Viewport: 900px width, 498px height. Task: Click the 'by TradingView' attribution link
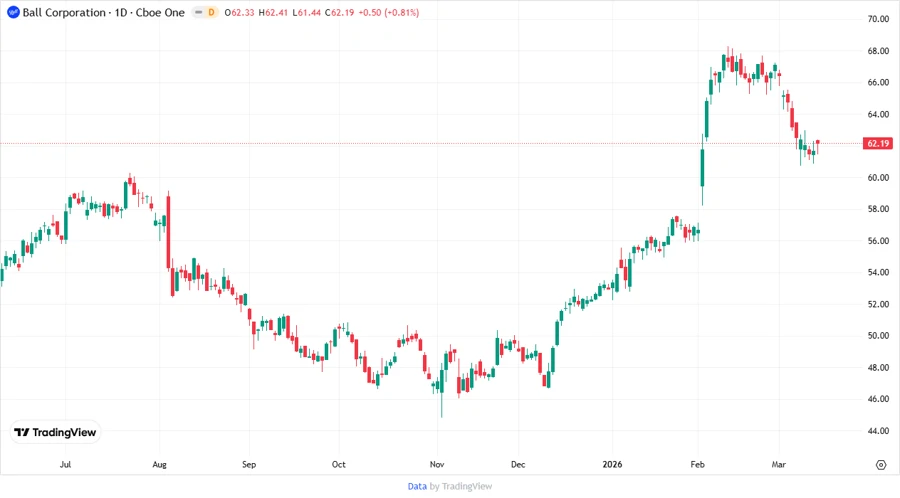pyautogui.click(x=461, y=487)
